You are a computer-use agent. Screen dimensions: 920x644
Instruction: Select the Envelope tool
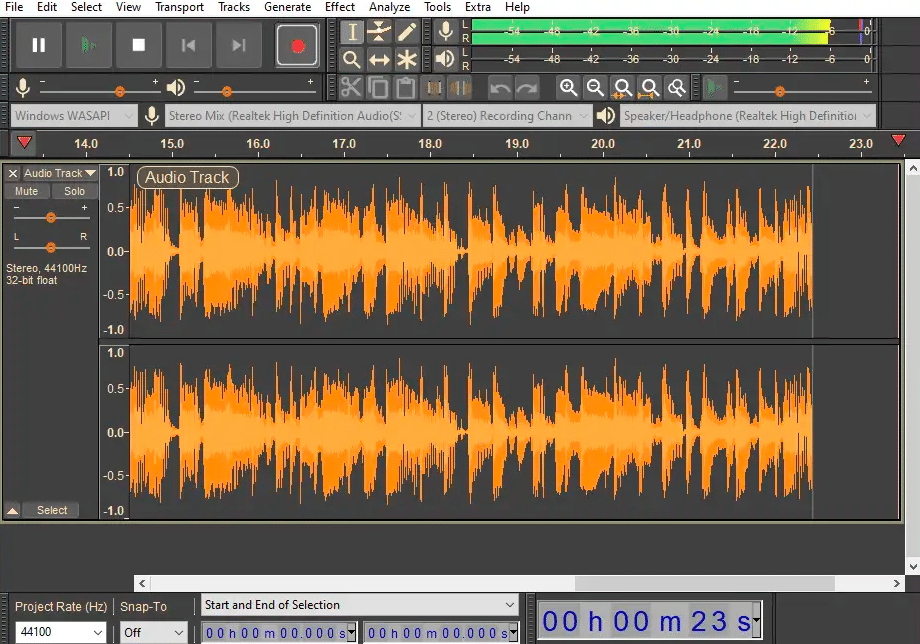[379, 32]
